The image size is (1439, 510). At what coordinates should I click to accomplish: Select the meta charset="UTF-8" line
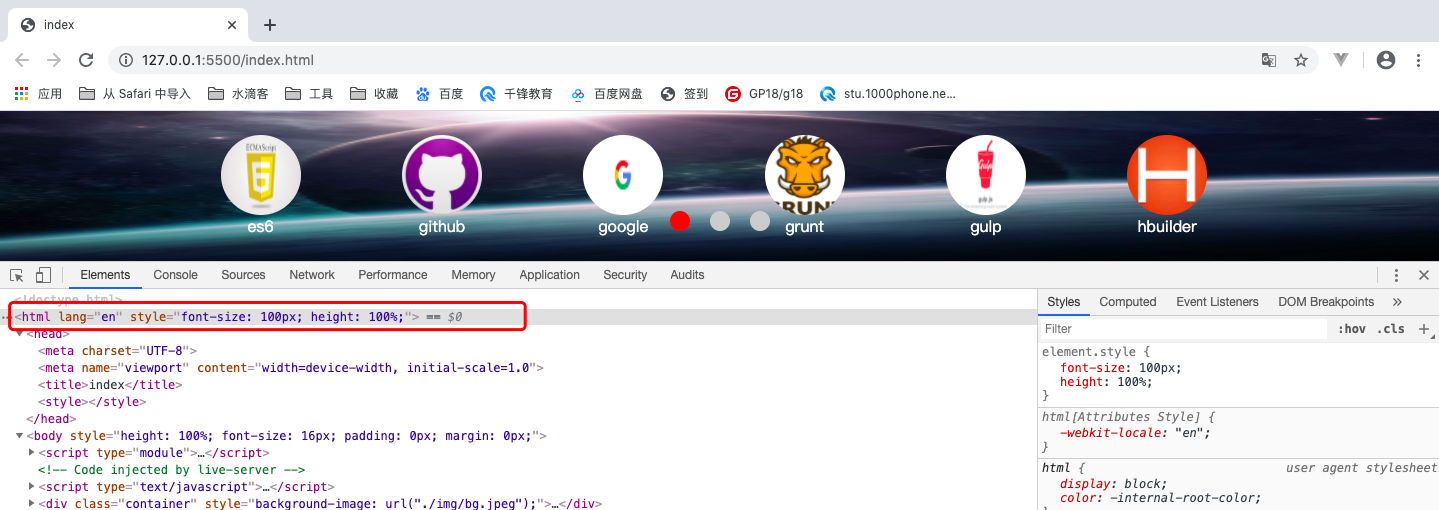(118, 351)
